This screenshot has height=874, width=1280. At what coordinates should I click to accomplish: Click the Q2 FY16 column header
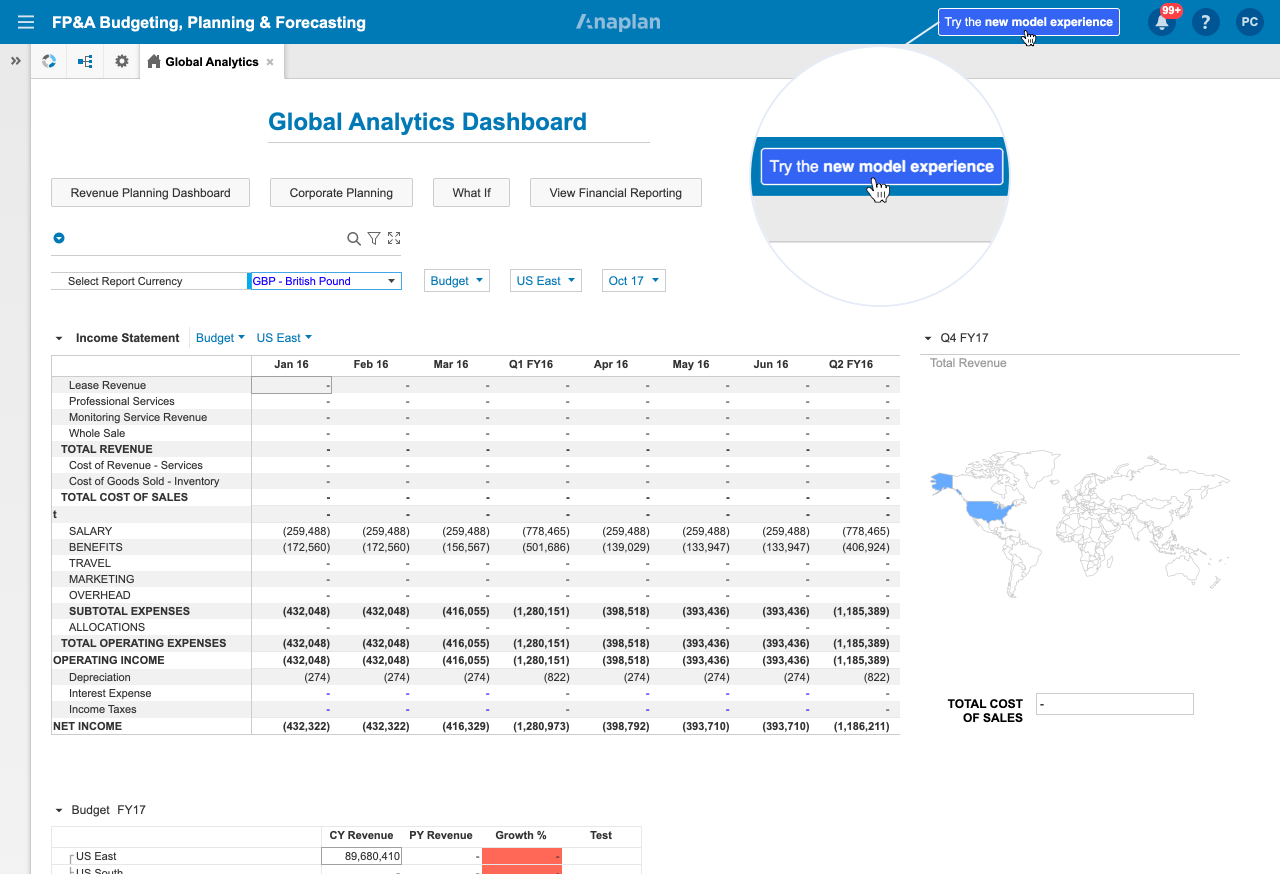(851, 364)
